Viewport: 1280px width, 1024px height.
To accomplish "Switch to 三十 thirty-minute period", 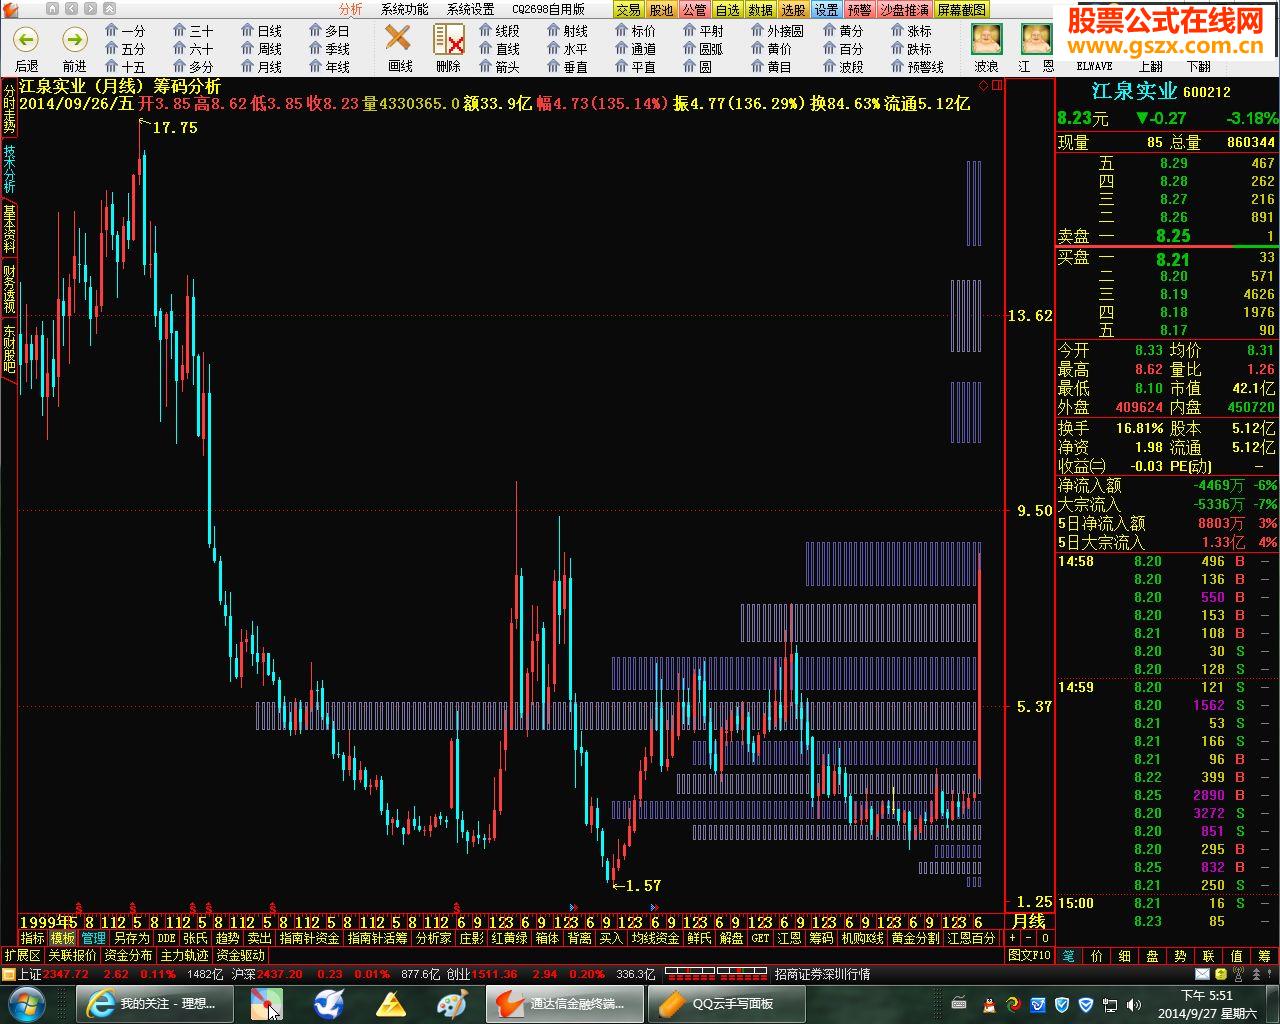I will click(193, 31).
